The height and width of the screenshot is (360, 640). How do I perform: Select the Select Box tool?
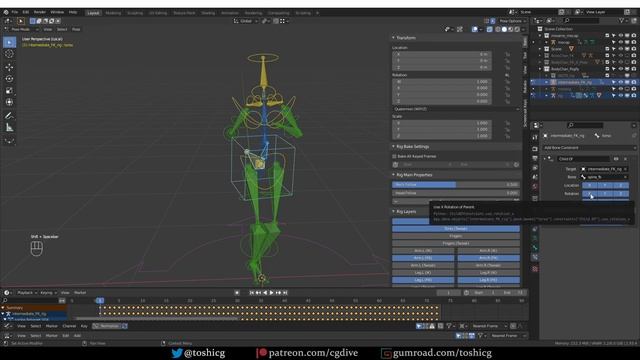tap(9, 42)
